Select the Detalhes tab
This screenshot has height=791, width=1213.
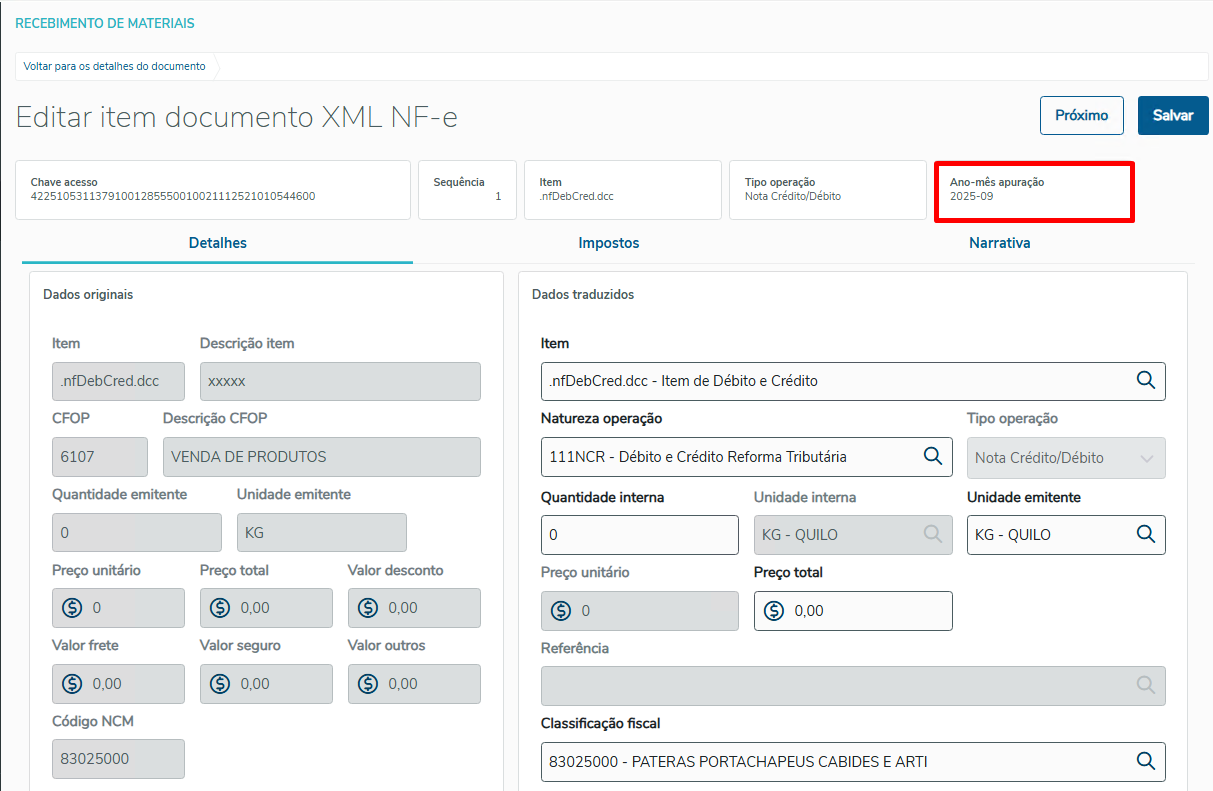coord(217,243)
